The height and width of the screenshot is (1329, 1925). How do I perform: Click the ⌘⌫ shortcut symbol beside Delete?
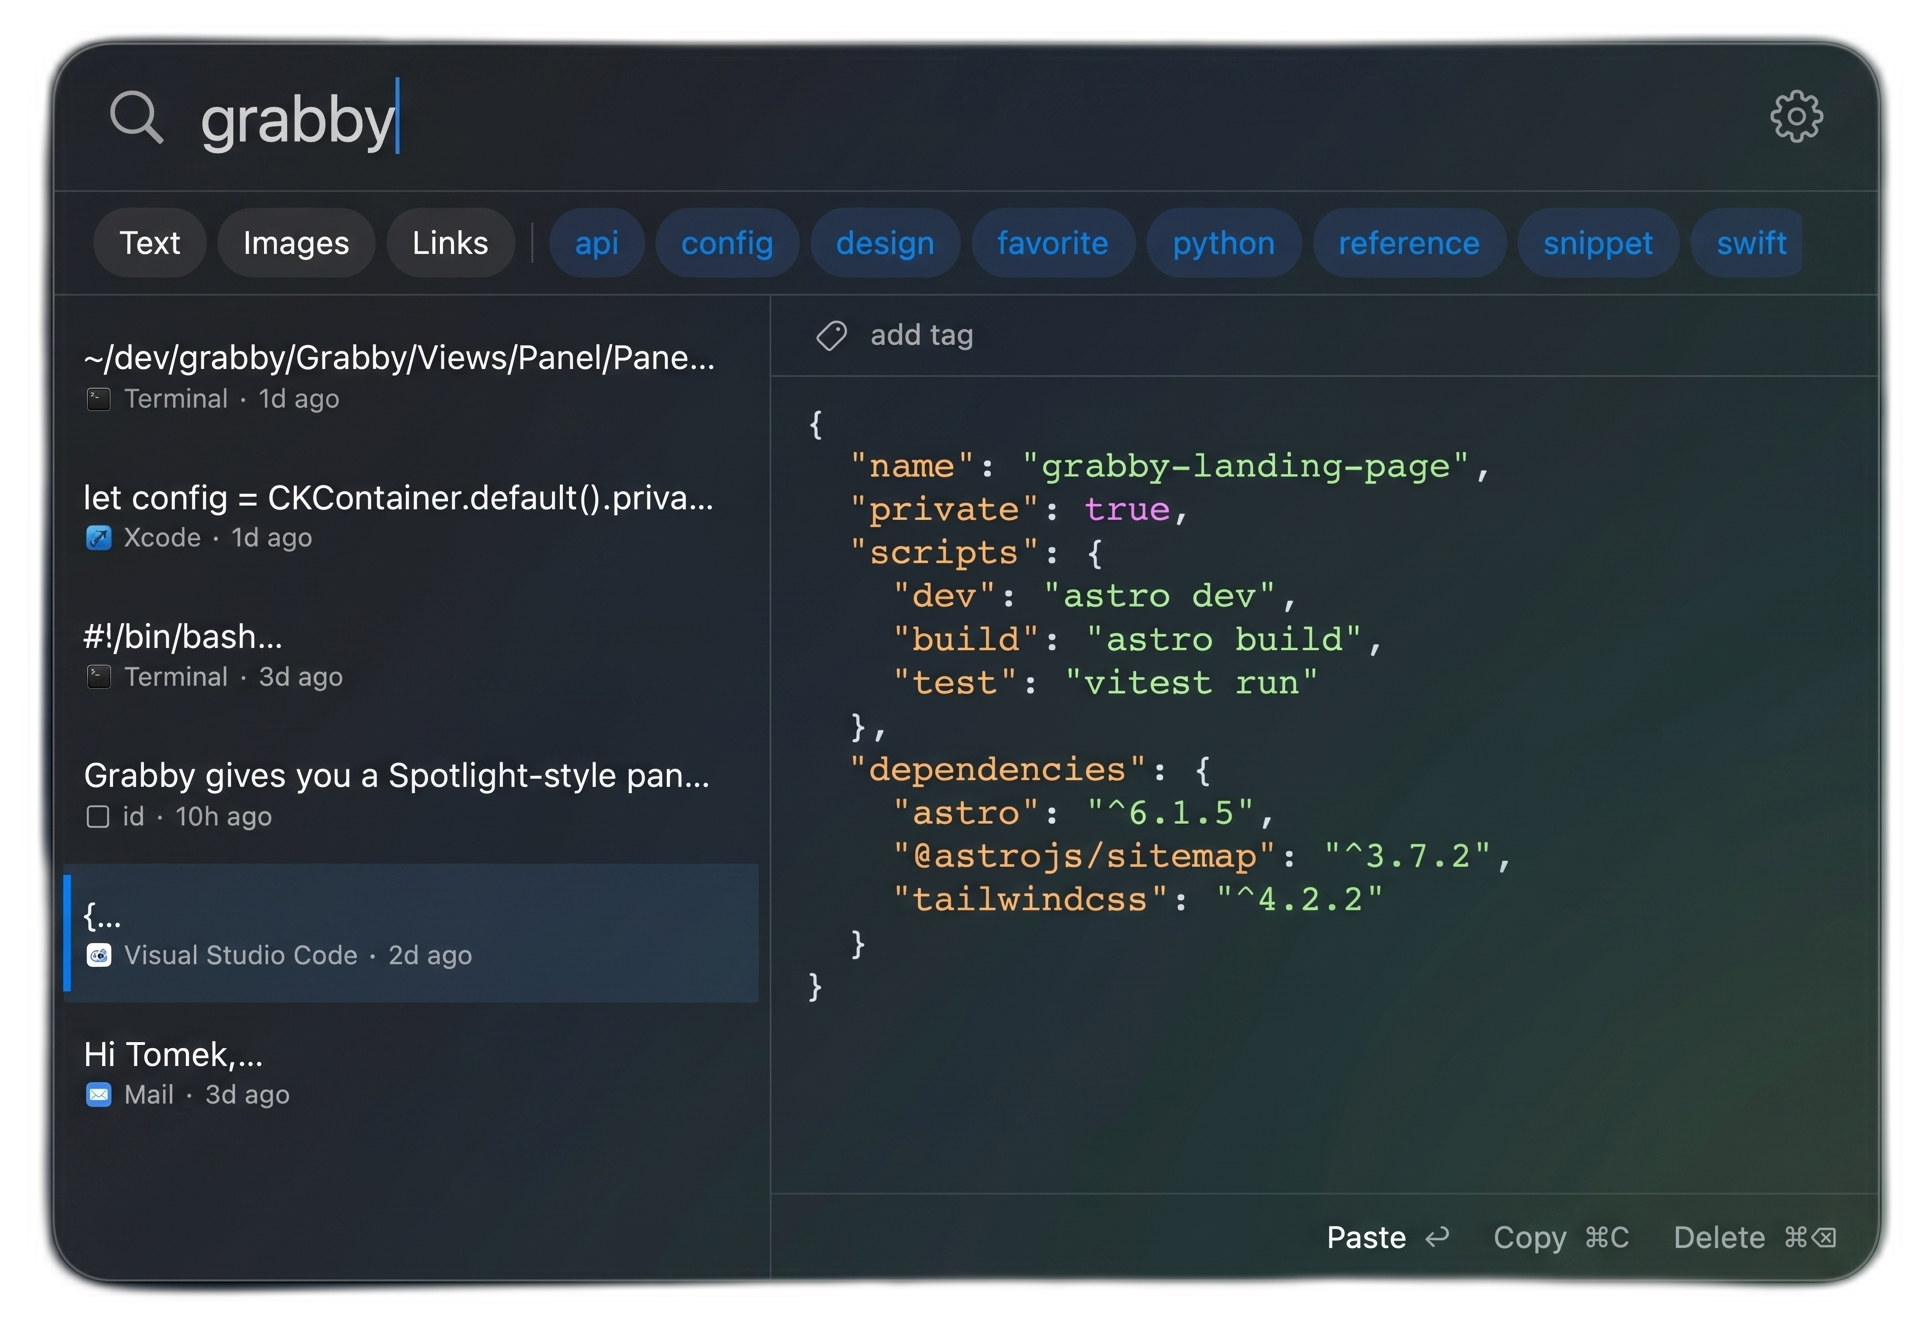(x=1811, y=1238)
